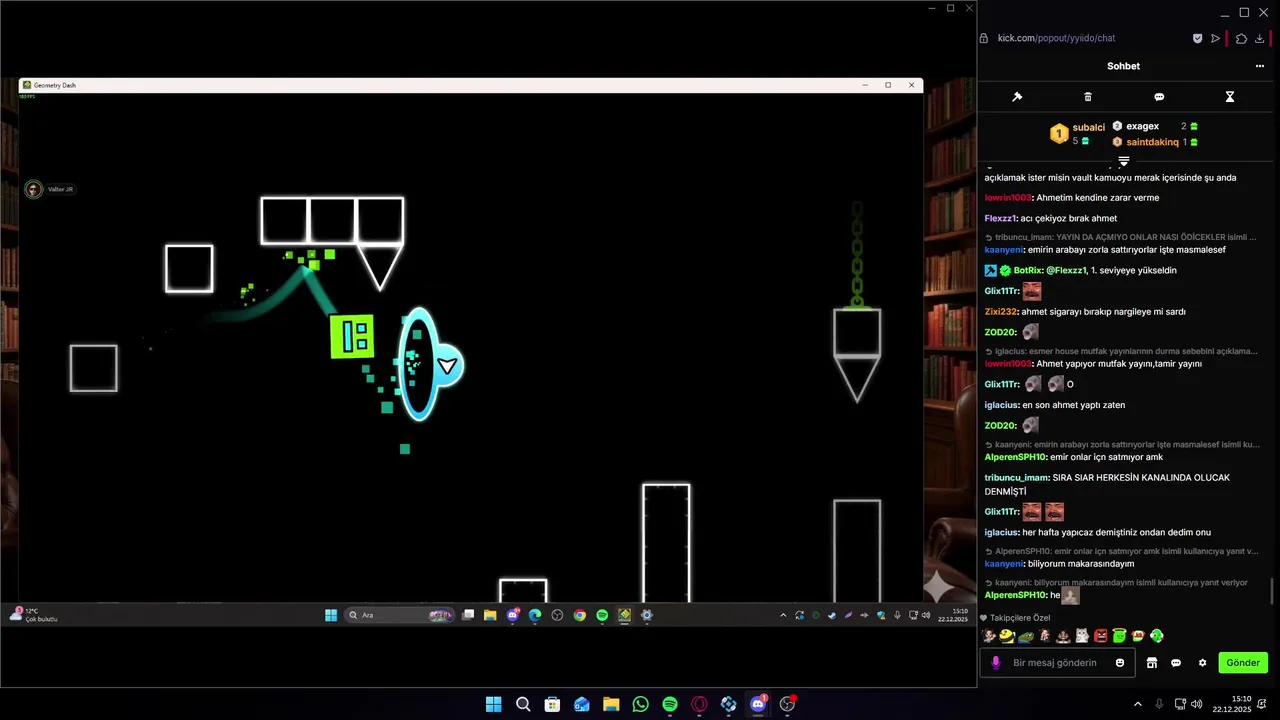Open Settings gear in streamed taskbar
This screenshot has height=720, width=1280.
pos(647,615)
